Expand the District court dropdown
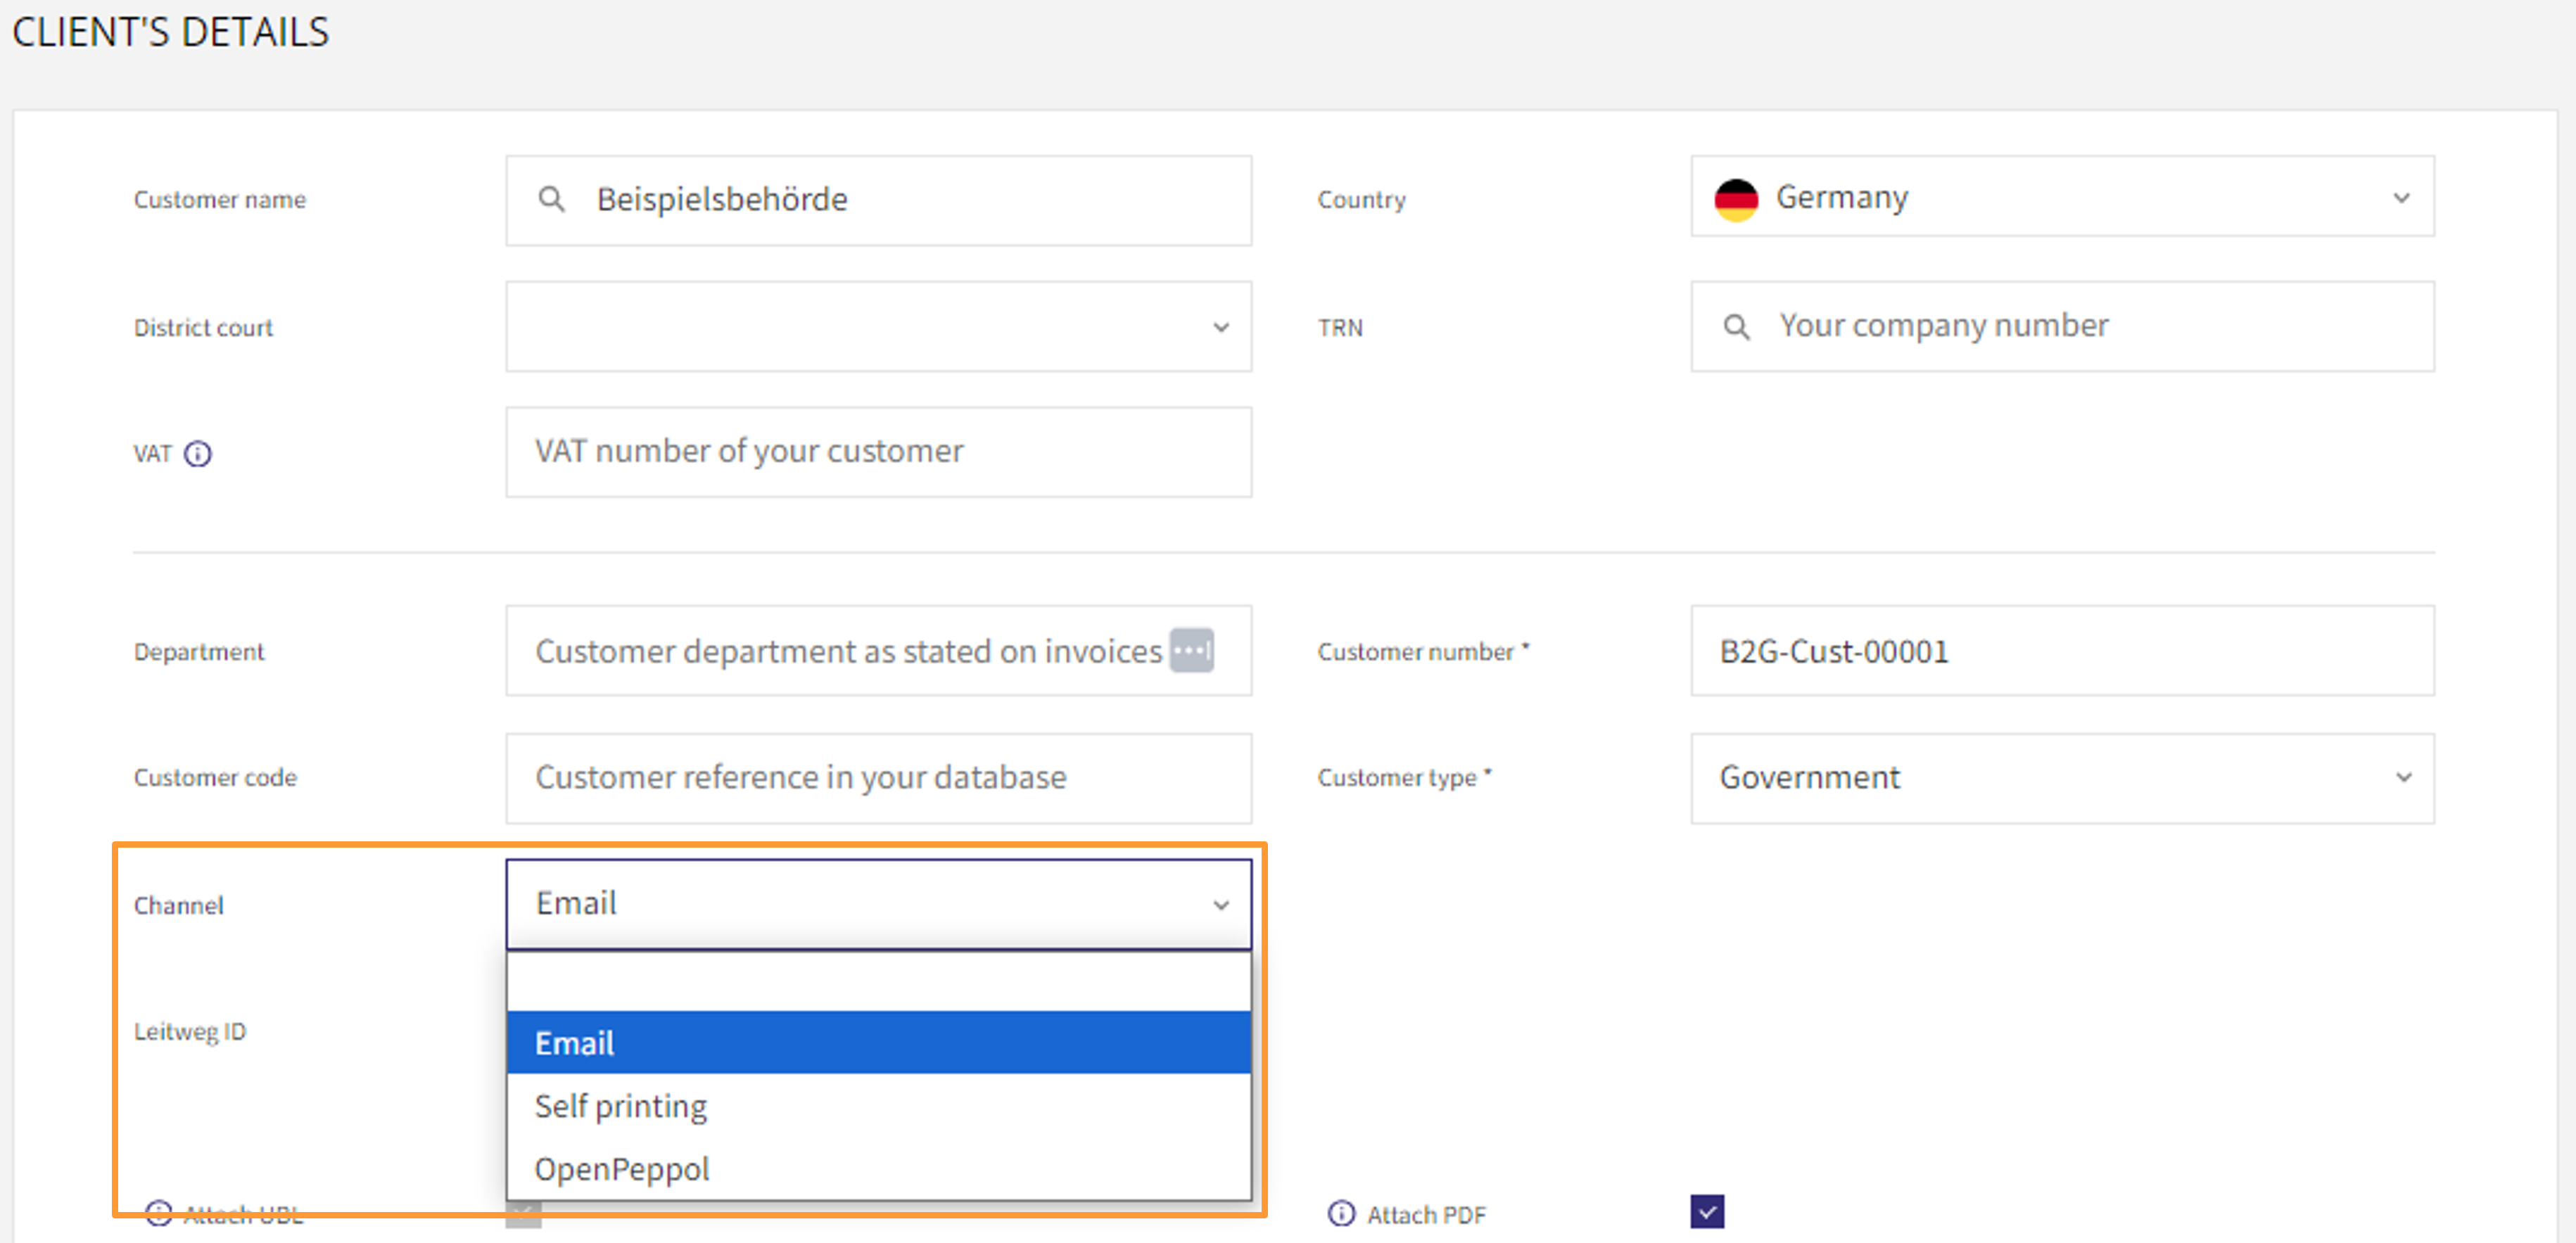The width and height of the screenshot is (2576, 1243). (878, 326)
